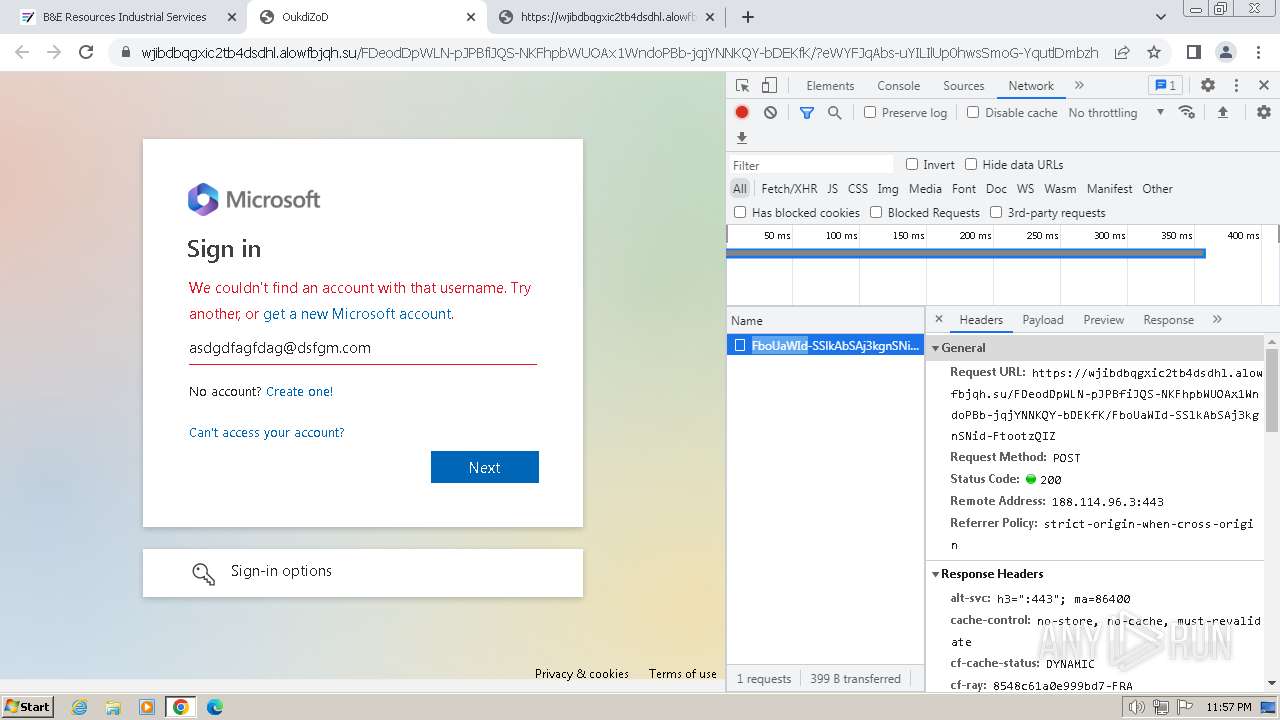Open the Payload tab
The image size is (1280, 720).
[x=1043, y=320]
